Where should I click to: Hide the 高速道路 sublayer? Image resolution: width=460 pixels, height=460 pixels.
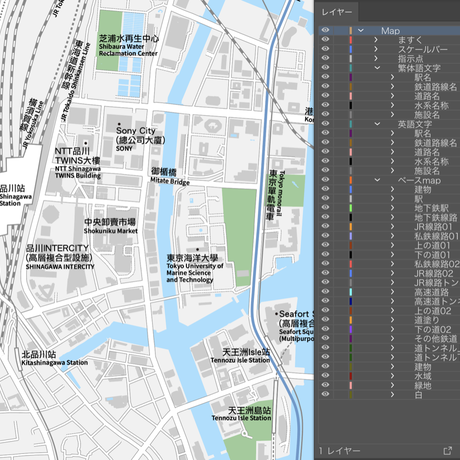[325, 292]
